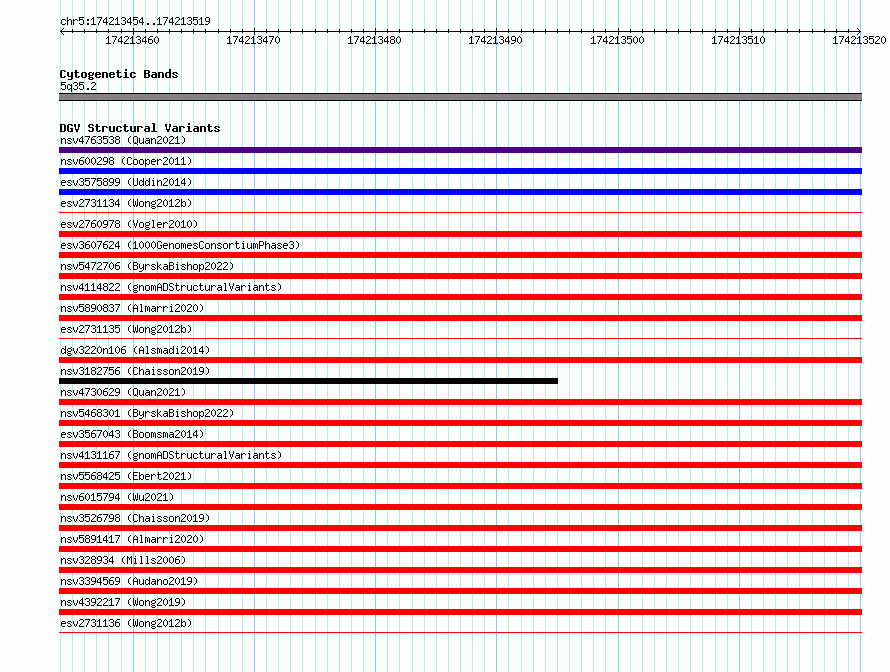
Task: Open nsv4114822 (gnomADStructuralVariants) label
Action: pos(171,287)
